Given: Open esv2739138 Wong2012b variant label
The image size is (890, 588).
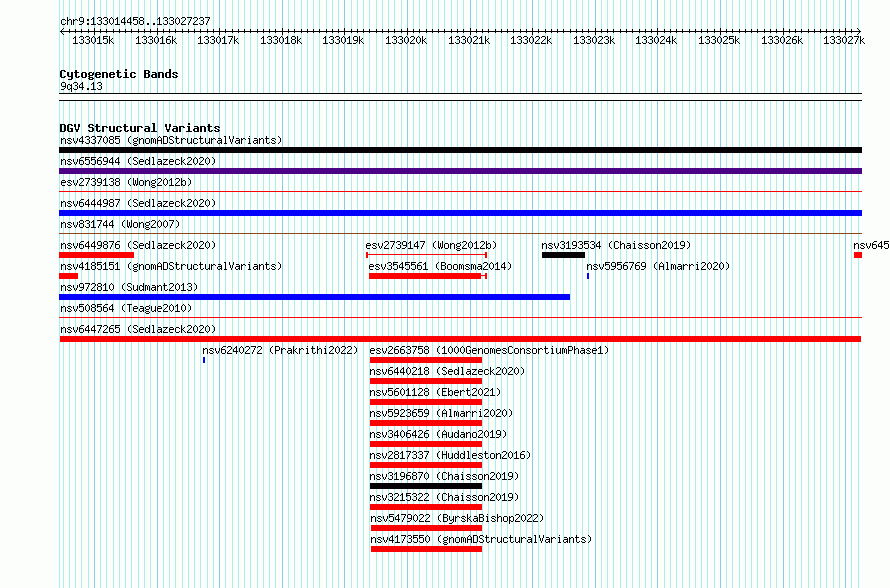Looking at the screenshot, I should pos(126,182).
